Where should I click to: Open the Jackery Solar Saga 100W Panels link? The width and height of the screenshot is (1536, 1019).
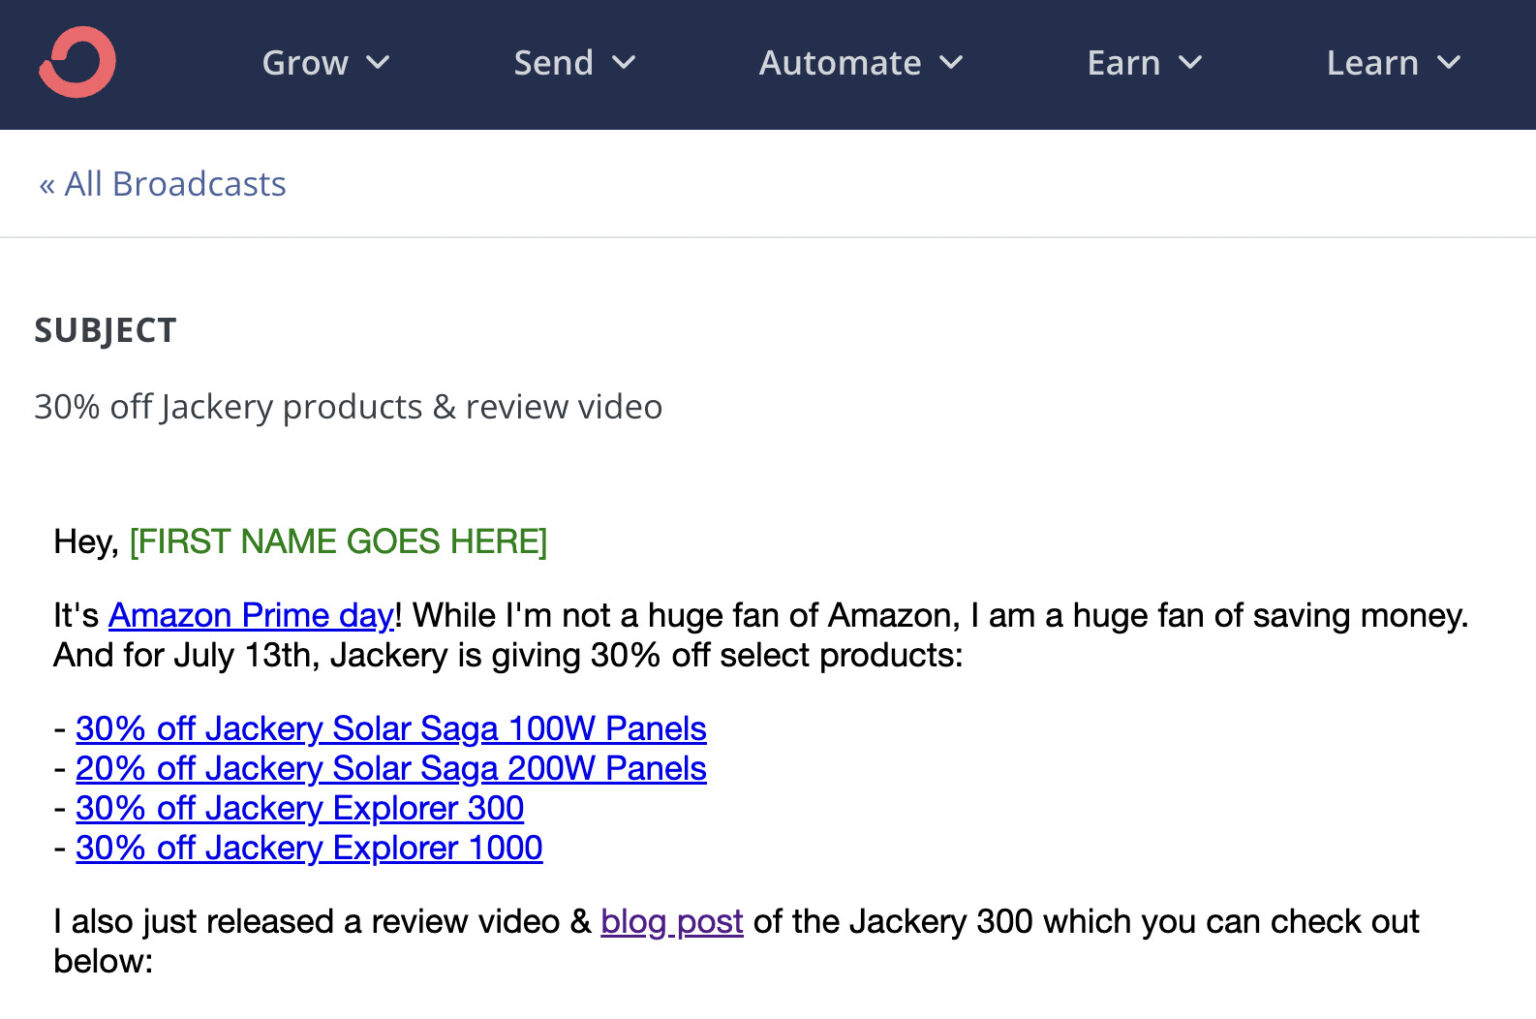point(391,729)
